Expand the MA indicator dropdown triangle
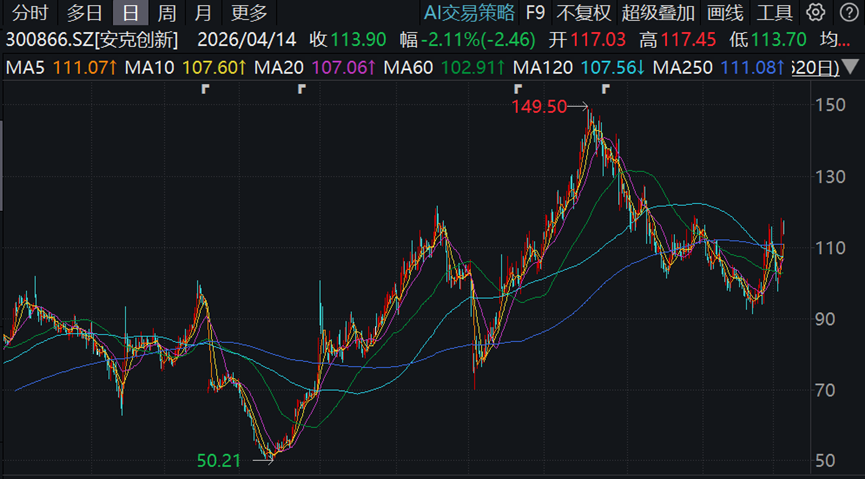 852,67
